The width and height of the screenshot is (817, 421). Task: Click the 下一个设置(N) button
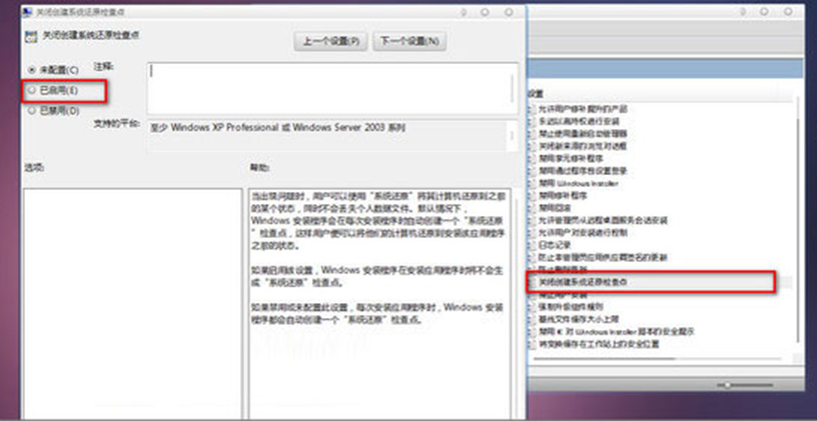point(409,42)
